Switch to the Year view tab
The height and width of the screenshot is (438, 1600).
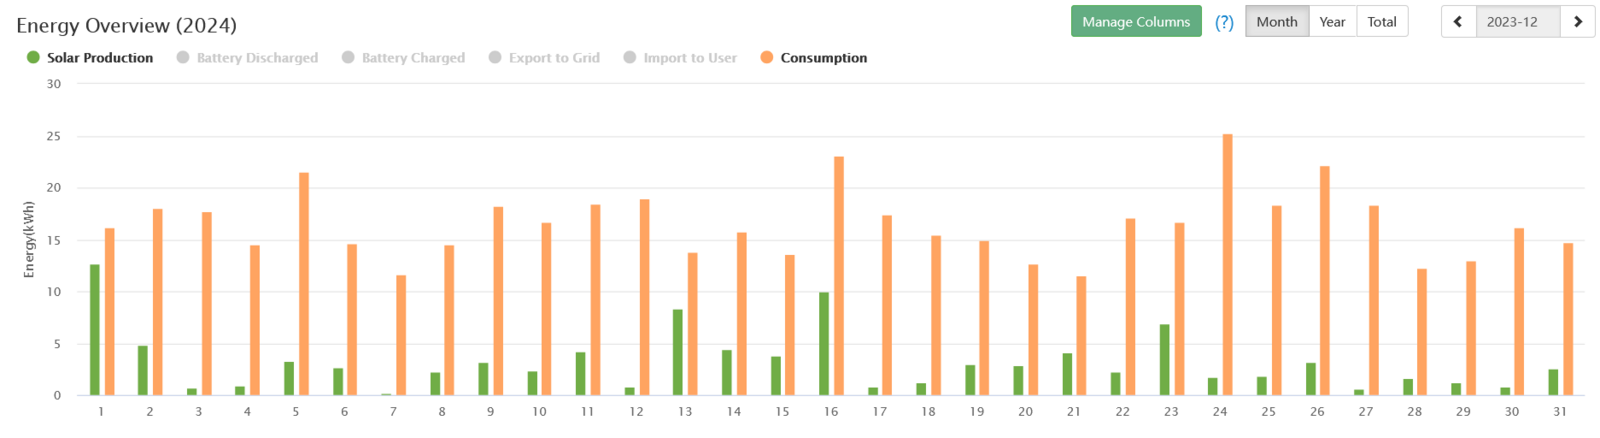[1332, 22]
